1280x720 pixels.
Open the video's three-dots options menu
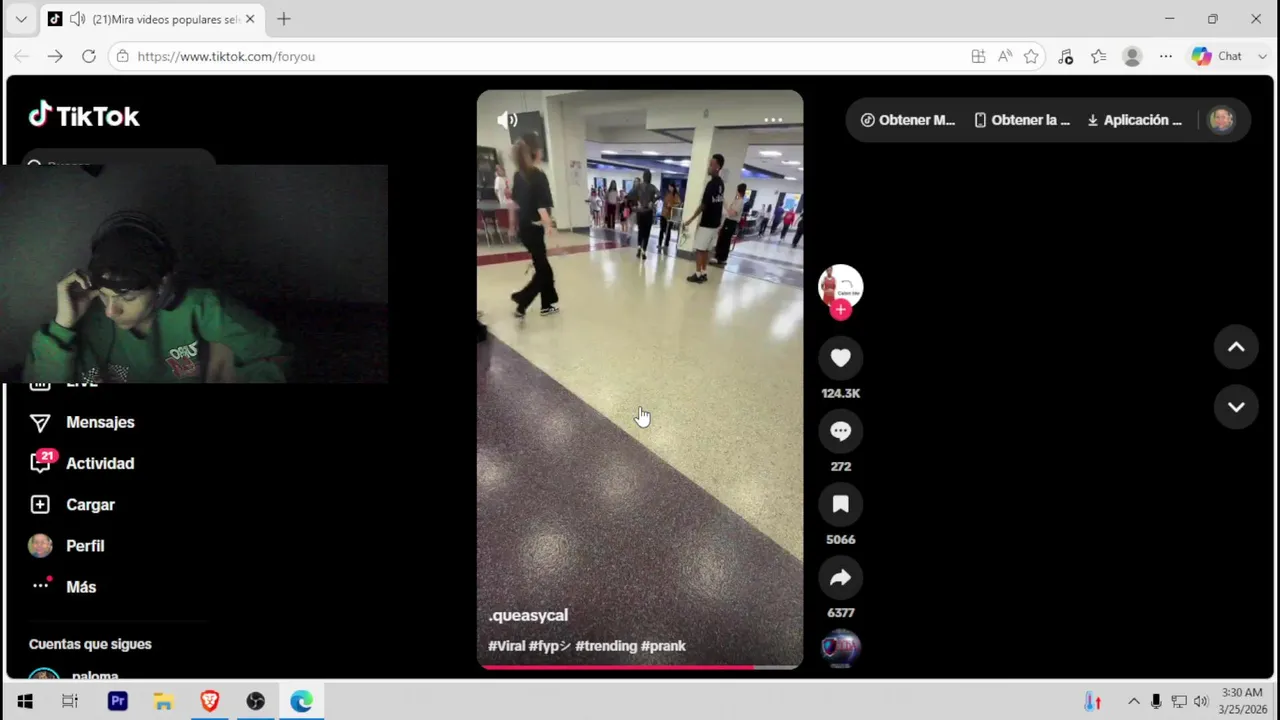[773, 120]
